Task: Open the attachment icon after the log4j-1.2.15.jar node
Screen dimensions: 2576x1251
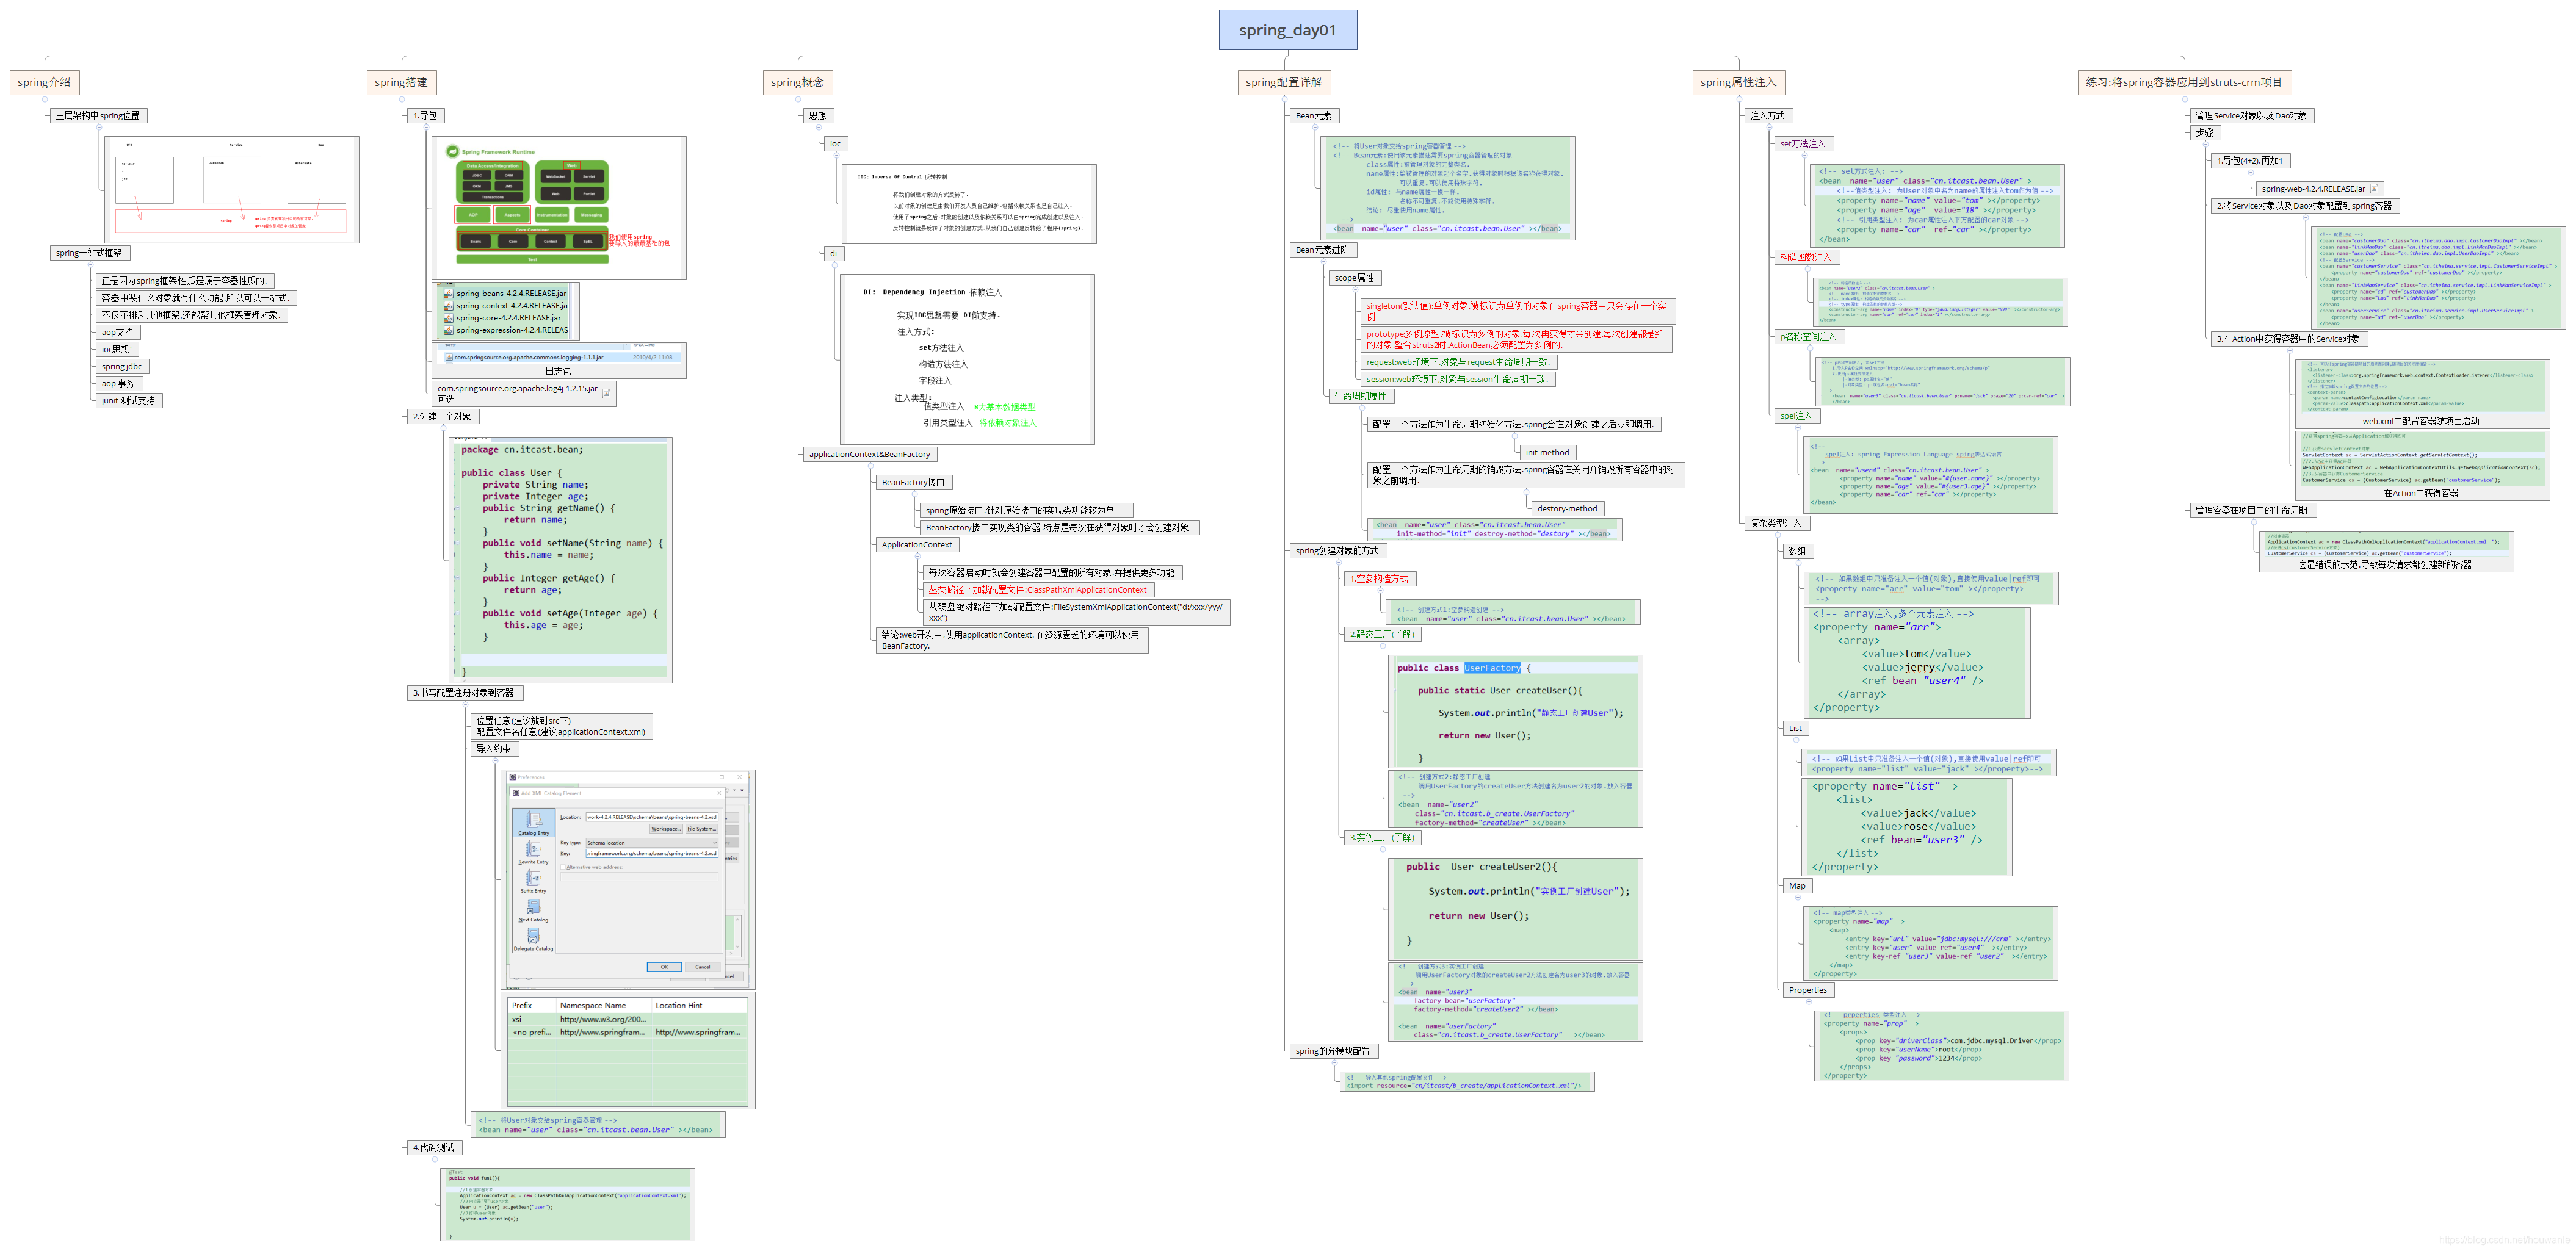Action: pyautogui.click(x=606, y=394)
